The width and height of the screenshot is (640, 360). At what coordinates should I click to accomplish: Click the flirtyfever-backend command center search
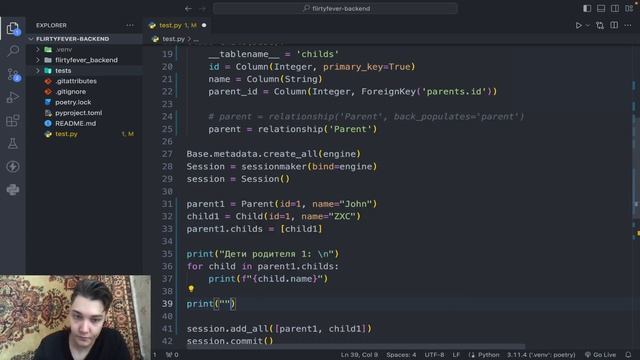[335, 8]
